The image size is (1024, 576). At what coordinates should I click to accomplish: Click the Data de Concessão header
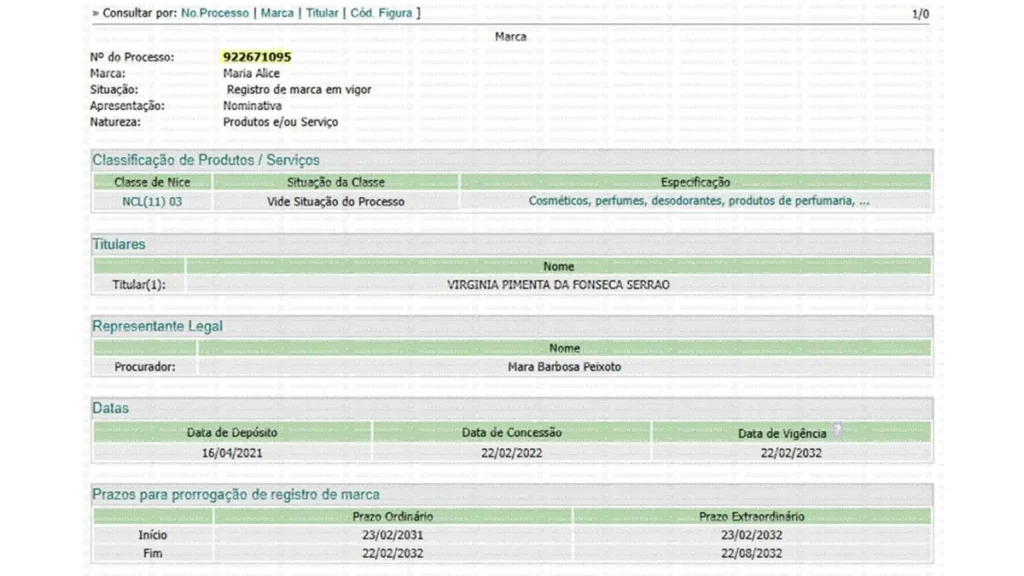click(511, 432)
